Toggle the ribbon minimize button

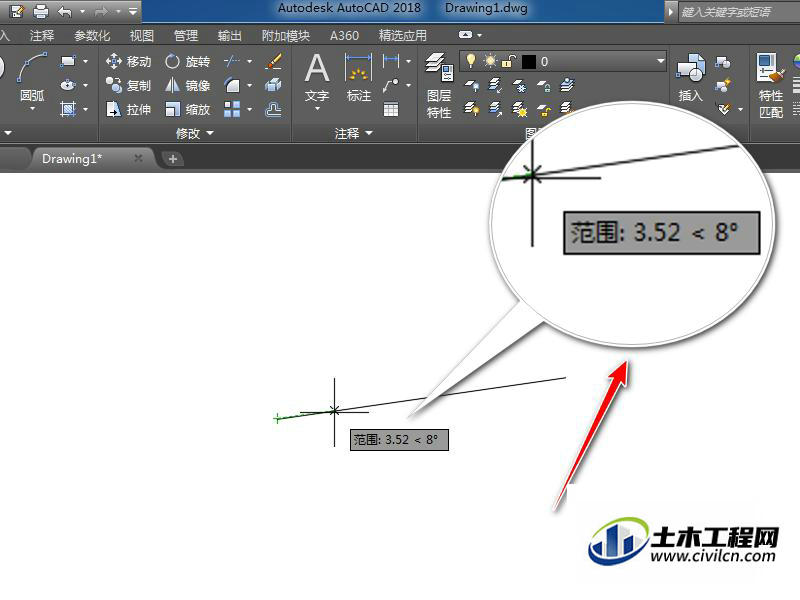[465, 35]
